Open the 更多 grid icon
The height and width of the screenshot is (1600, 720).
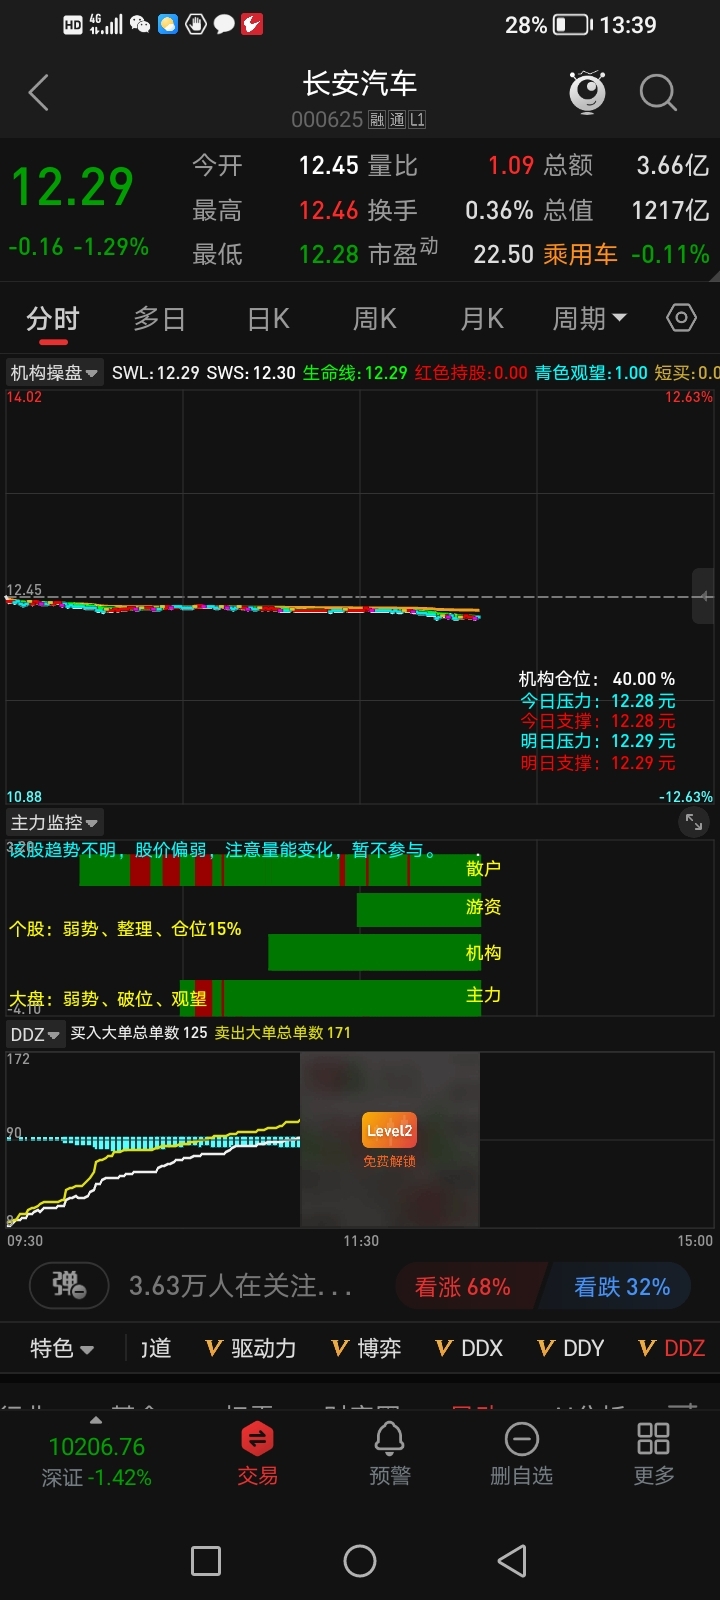tap(653, 1454)
